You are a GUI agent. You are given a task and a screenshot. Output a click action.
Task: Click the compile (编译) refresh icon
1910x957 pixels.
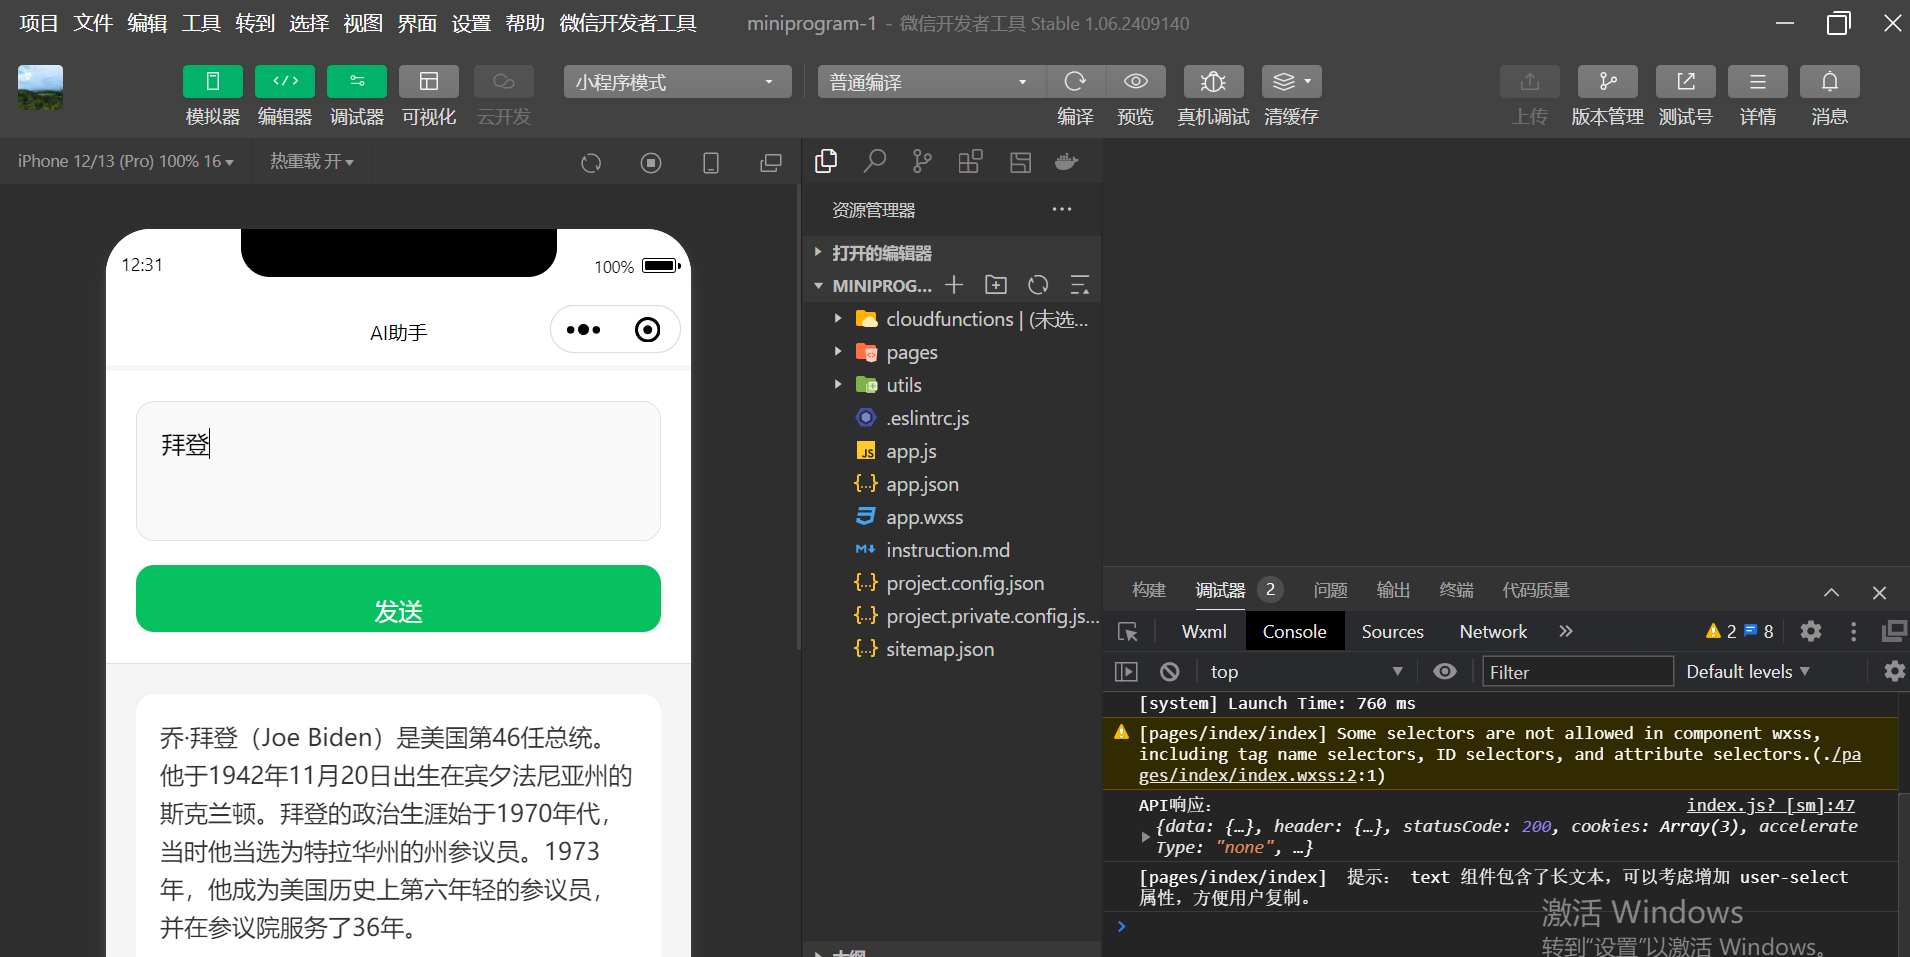tap(1075, 82)
